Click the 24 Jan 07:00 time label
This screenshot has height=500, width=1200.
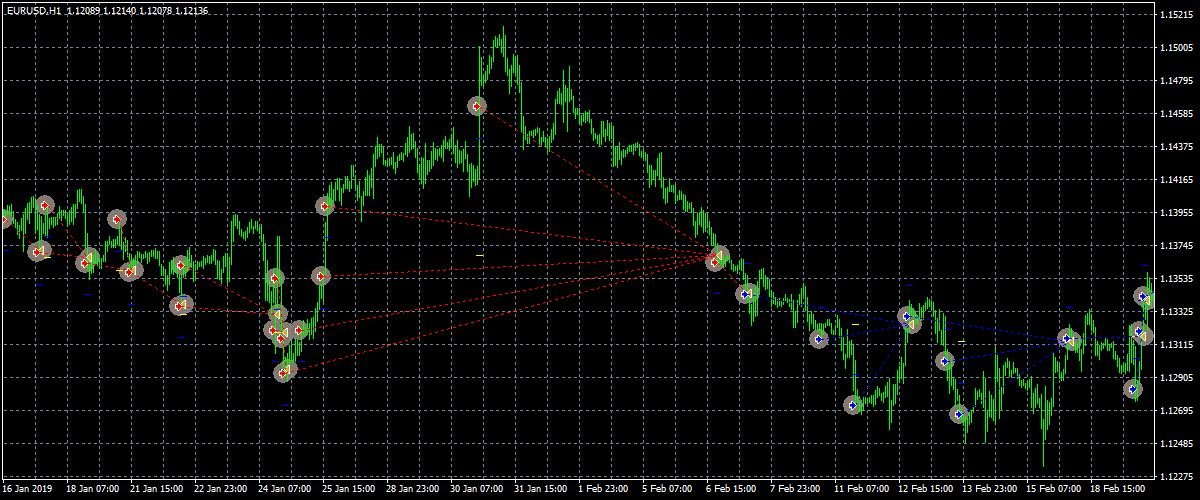[x=285, y=489]
